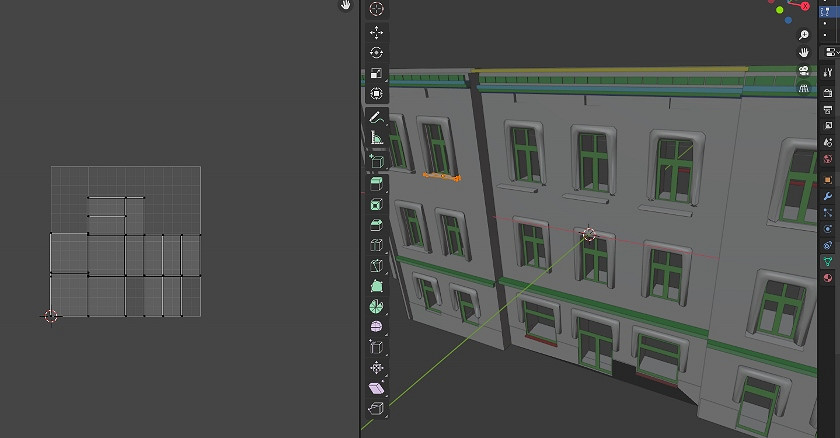Toggle camera view with camera icon
The width and height of the screenshot is (840, 438).
pyautogui.click(x=804, y=70)
